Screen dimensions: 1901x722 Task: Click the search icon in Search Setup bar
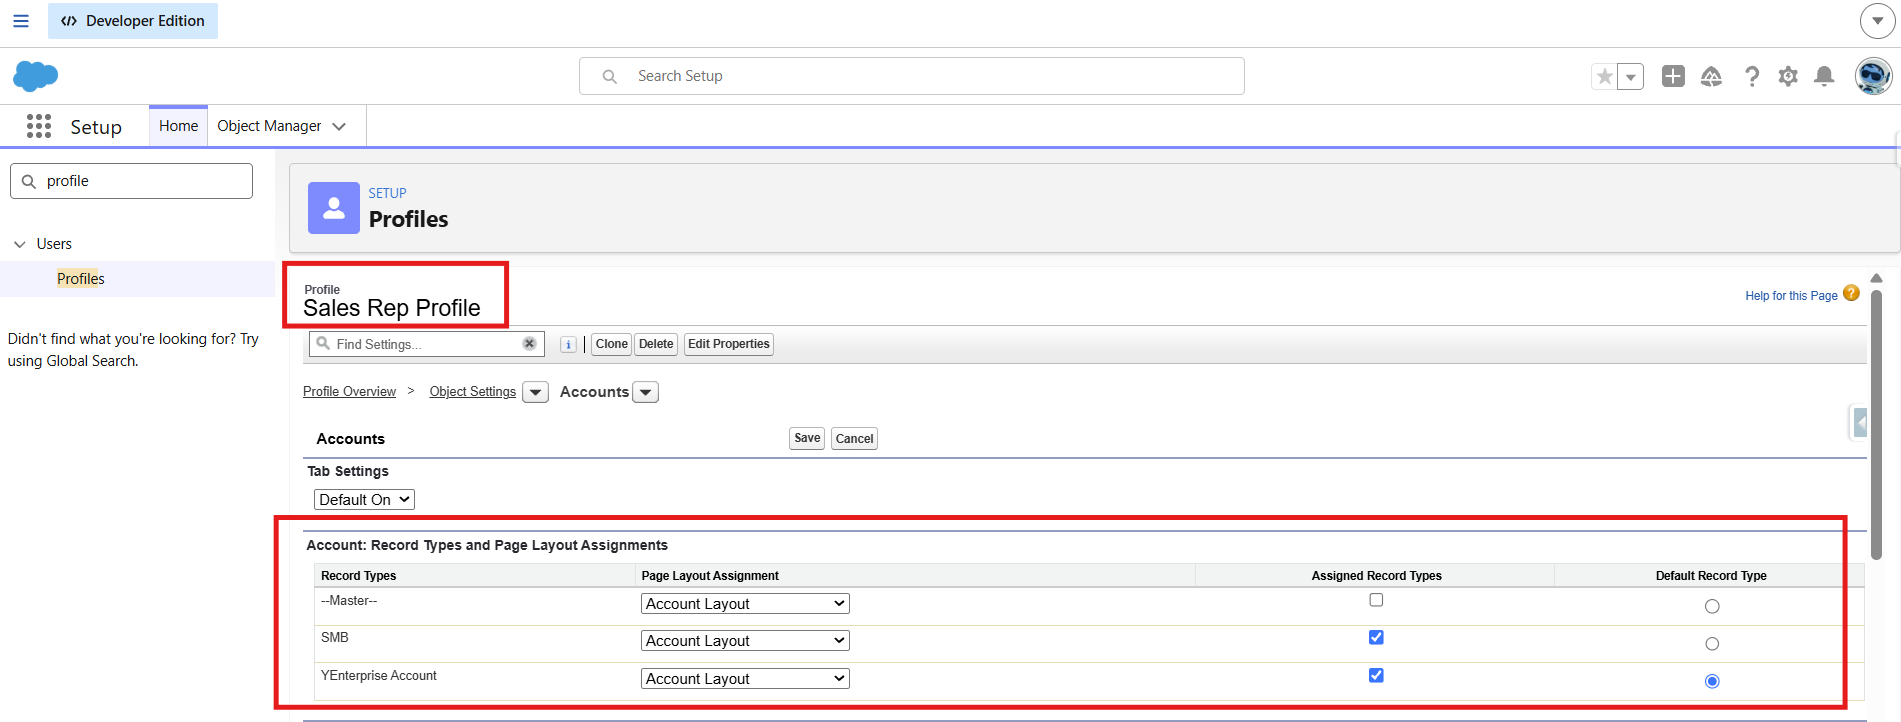[x=609, y=76]
